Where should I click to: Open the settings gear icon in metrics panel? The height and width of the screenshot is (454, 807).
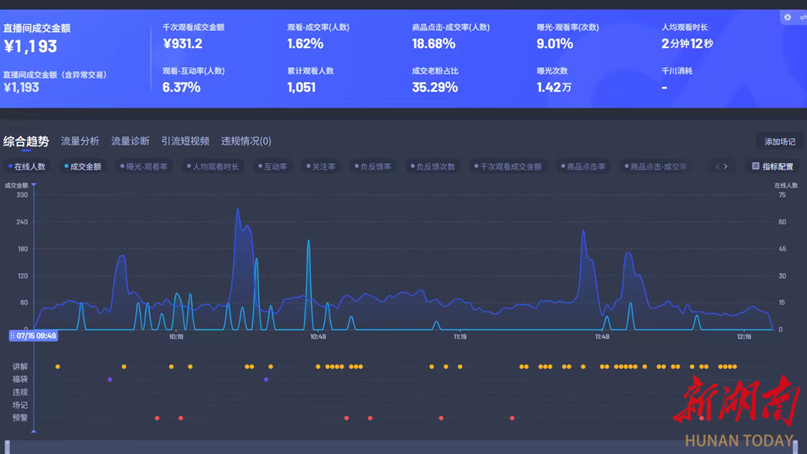[x=787, y=18]
